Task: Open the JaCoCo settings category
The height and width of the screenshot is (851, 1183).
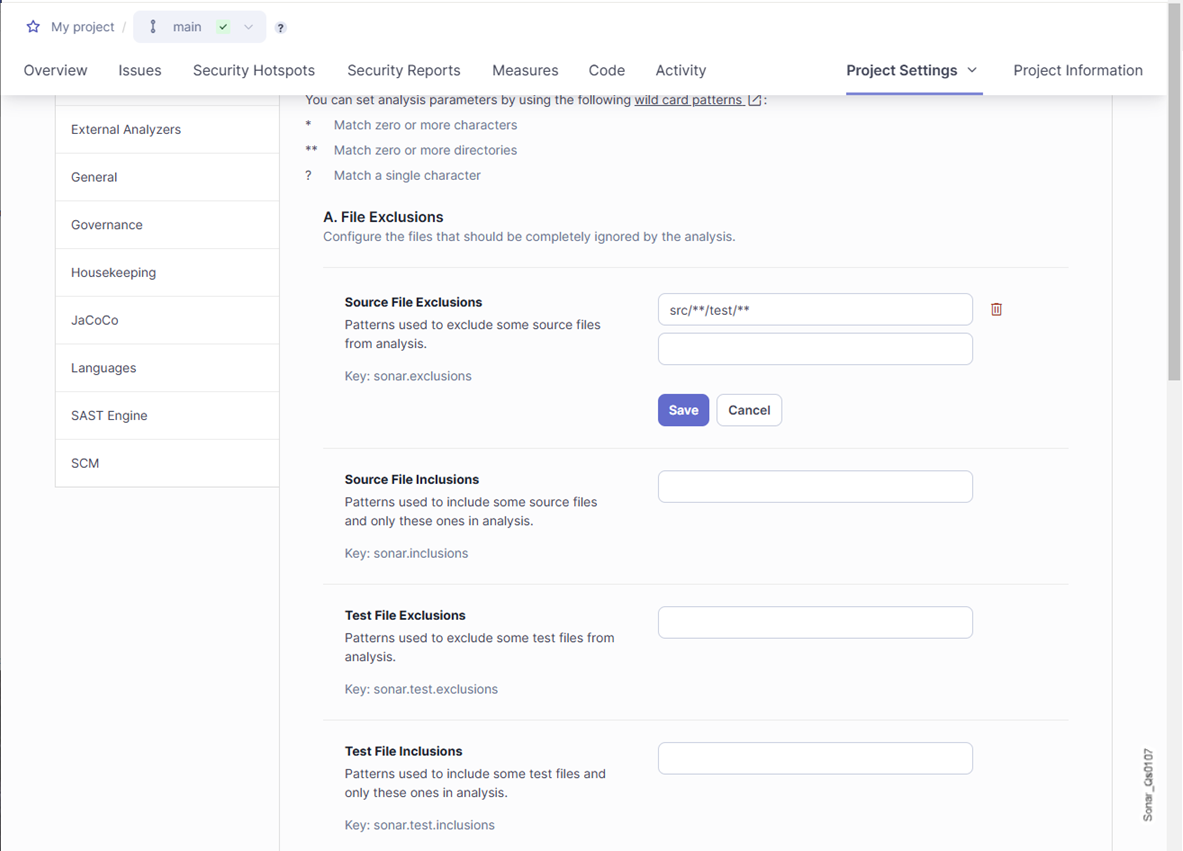Action: tap(94, 319)
